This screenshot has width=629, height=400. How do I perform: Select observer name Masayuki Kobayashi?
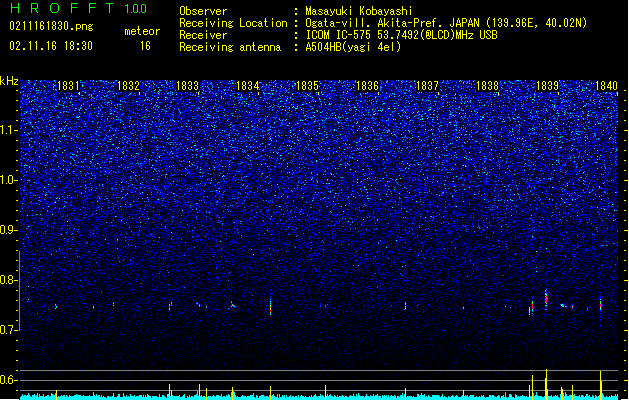(359, 11)
